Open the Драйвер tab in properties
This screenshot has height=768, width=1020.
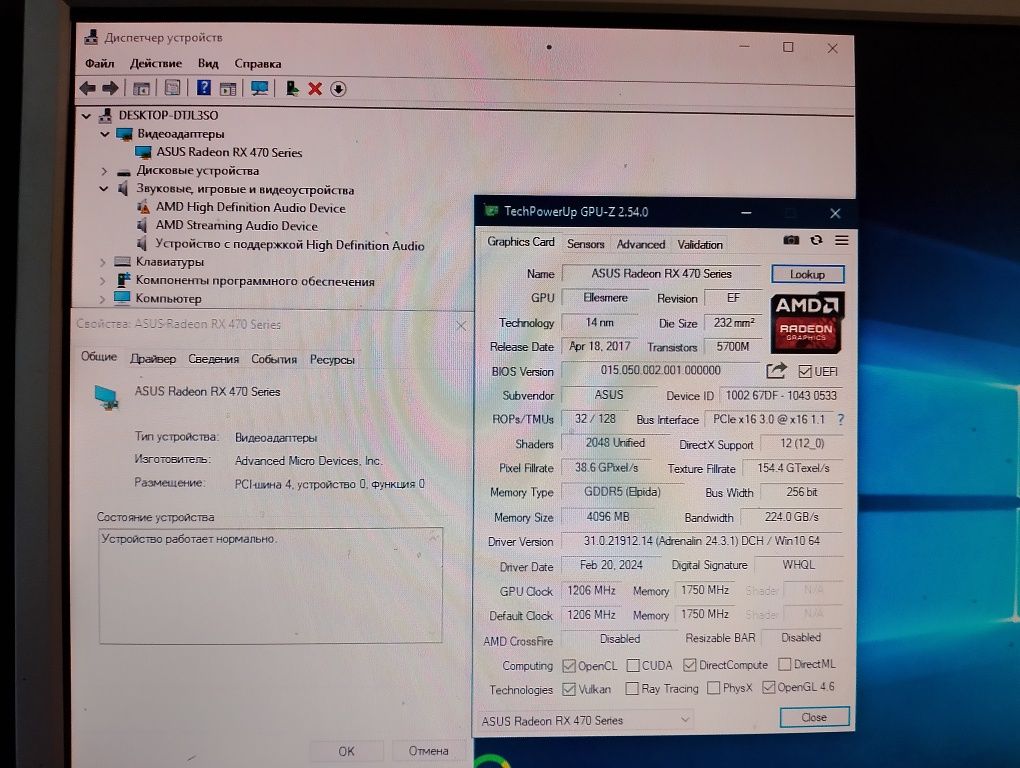tap(153, 359)
